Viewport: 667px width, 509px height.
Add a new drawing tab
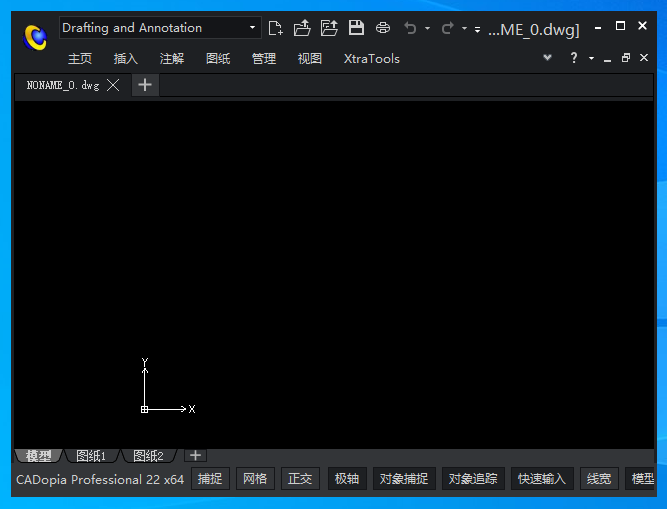tap(145, 85)
